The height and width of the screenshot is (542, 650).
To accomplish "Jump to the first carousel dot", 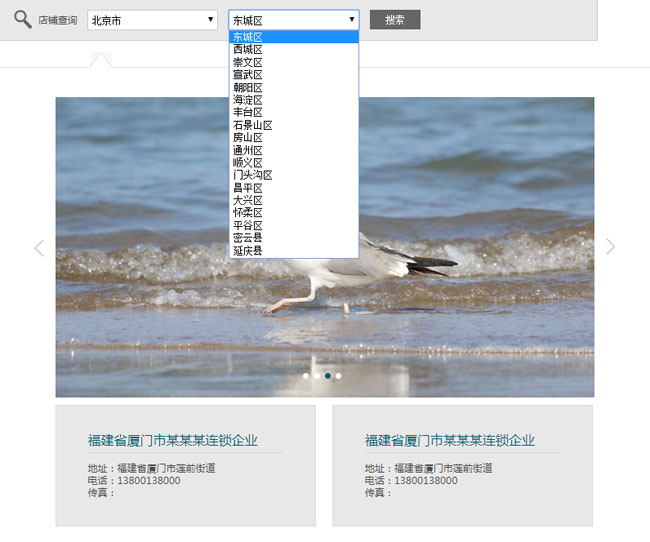I will tap(306, 376).
